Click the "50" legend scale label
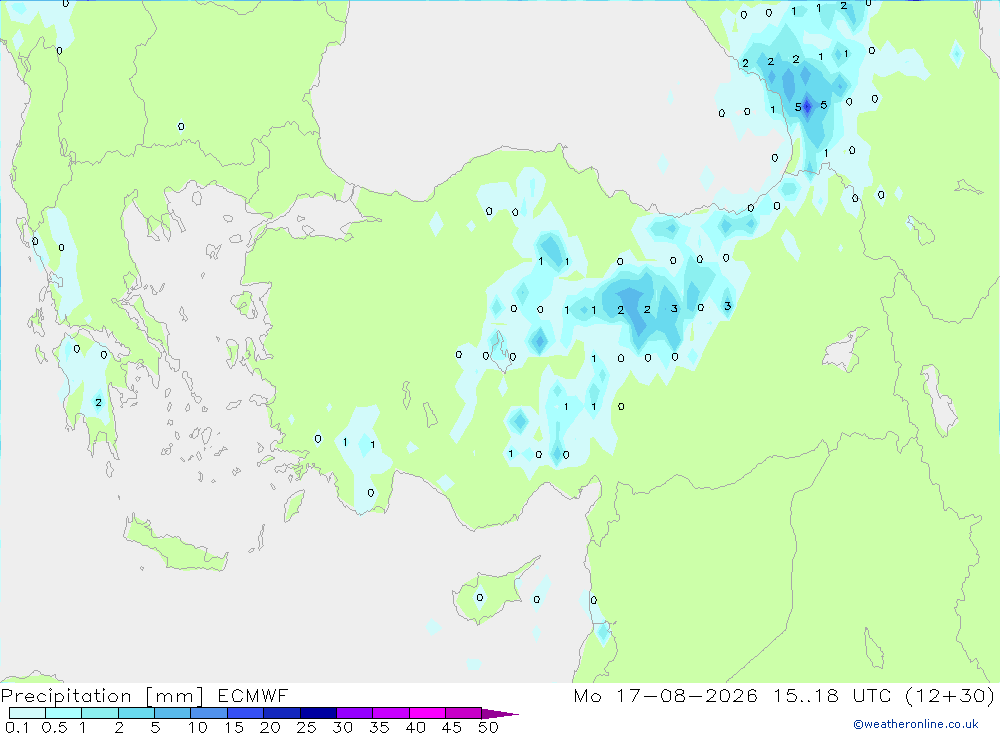Viewport: 1000px width, 733px height. 488,727
